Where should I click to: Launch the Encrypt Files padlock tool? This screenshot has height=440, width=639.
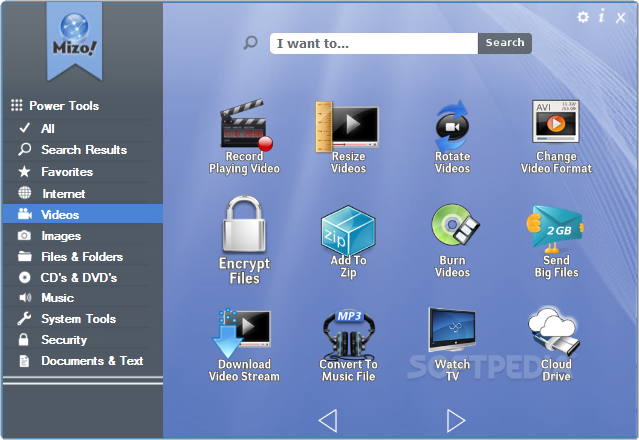coord(245,240)
